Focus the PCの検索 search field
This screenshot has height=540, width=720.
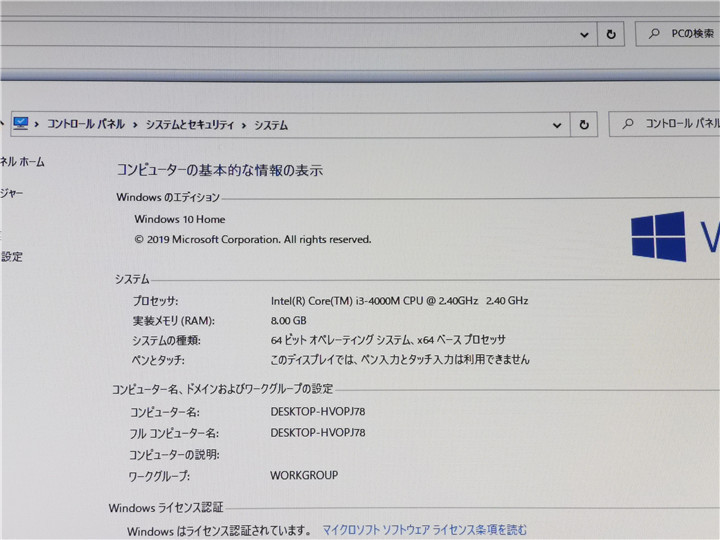tap(678, 34)
